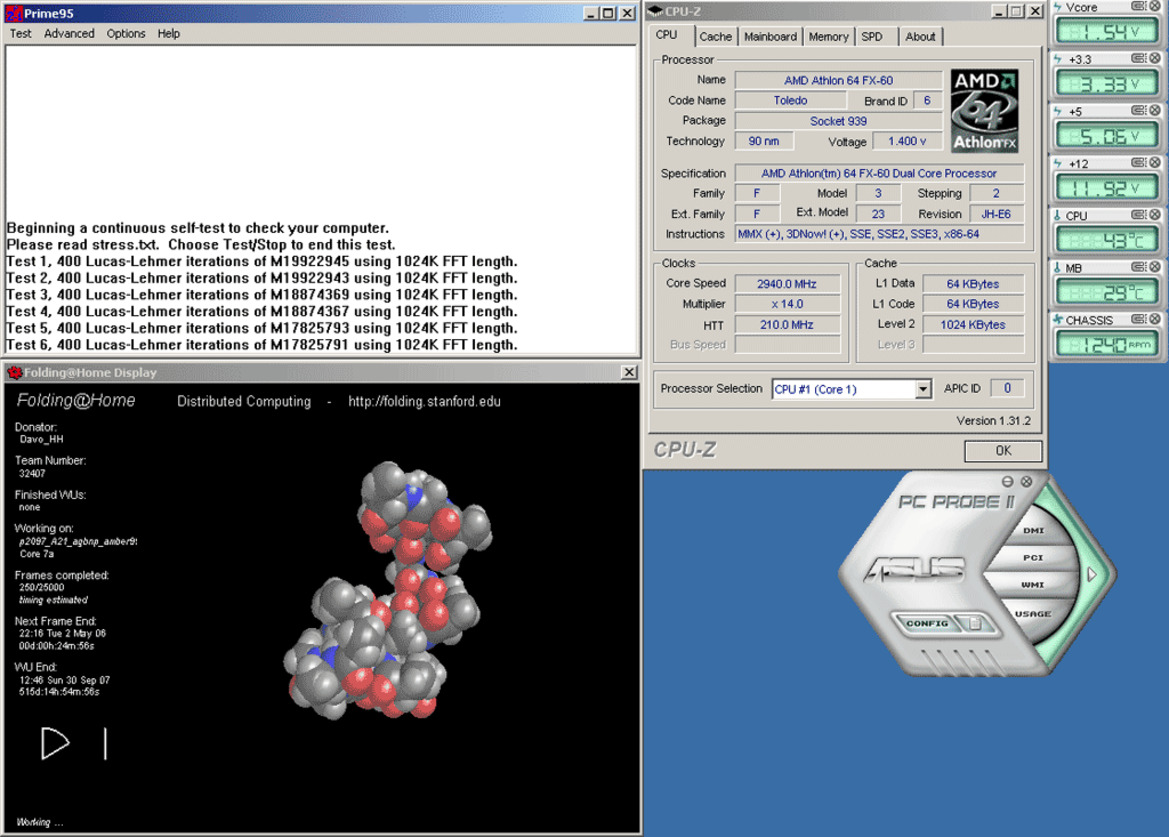Open the Advanced menu in Prime95
This screenshot has width=1169, height=837.
point(69,34)
